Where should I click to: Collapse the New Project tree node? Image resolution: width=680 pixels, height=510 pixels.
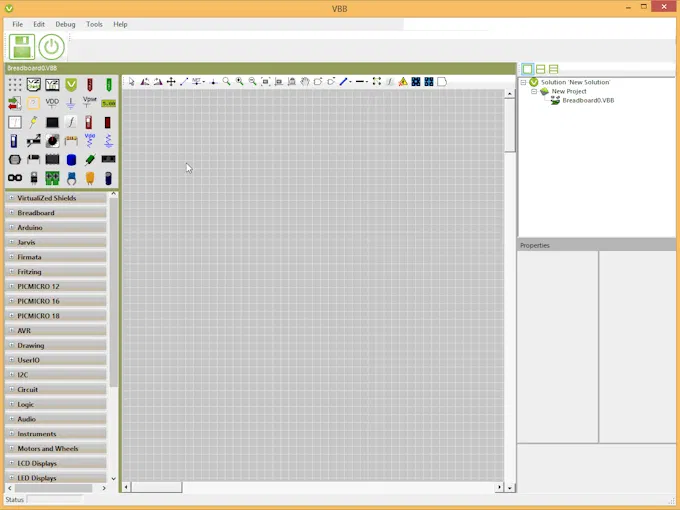(534, 91)
